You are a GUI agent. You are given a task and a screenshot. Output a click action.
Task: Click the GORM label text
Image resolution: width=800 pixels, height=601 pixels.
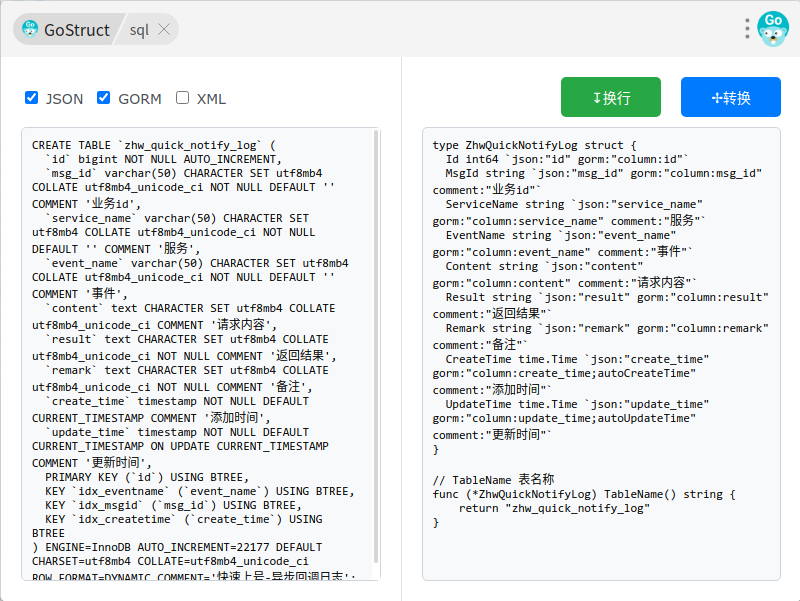[140, 99]
